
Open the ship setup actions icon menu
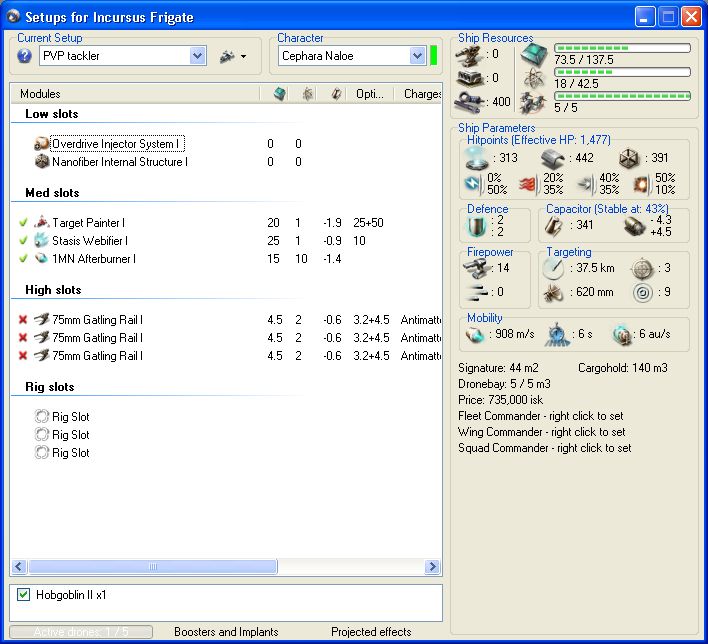(x=233, y=56)
